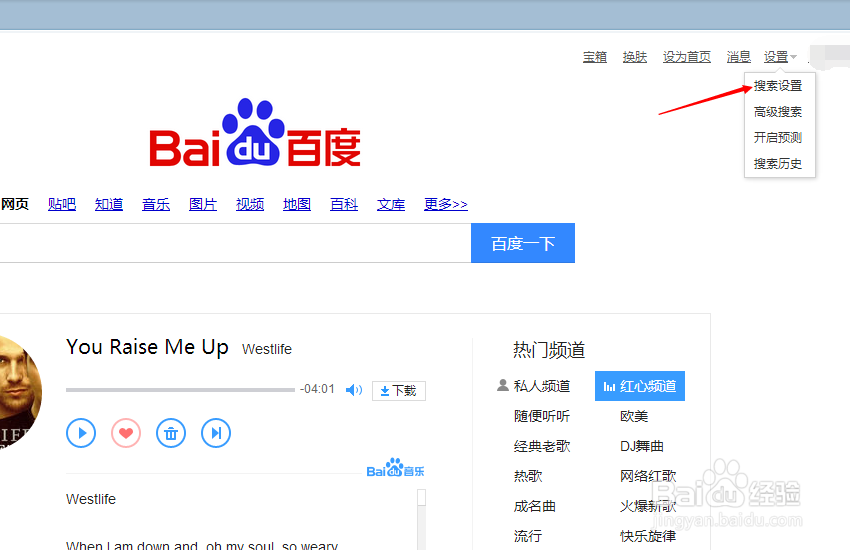Select the 私人频道 channel
850x550 pixels.
click(x=534, y=386)
